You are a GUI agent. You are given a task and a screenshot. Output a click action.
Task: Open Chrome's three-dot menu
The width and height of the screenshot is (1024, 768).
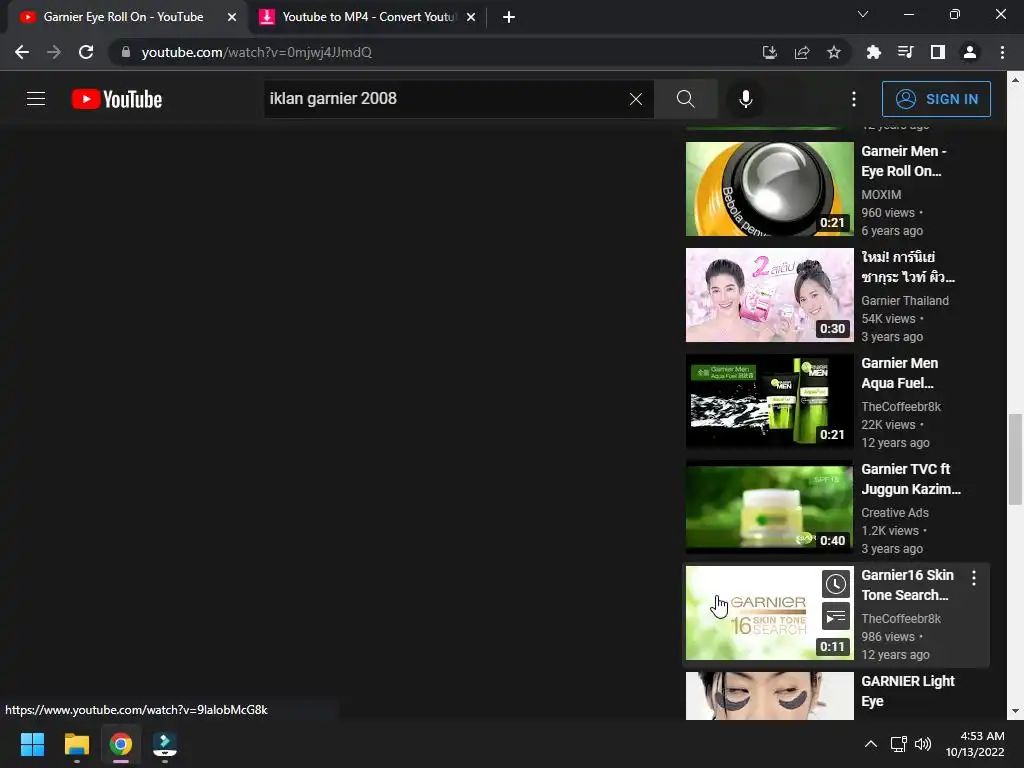click(x=1002, y=52)
